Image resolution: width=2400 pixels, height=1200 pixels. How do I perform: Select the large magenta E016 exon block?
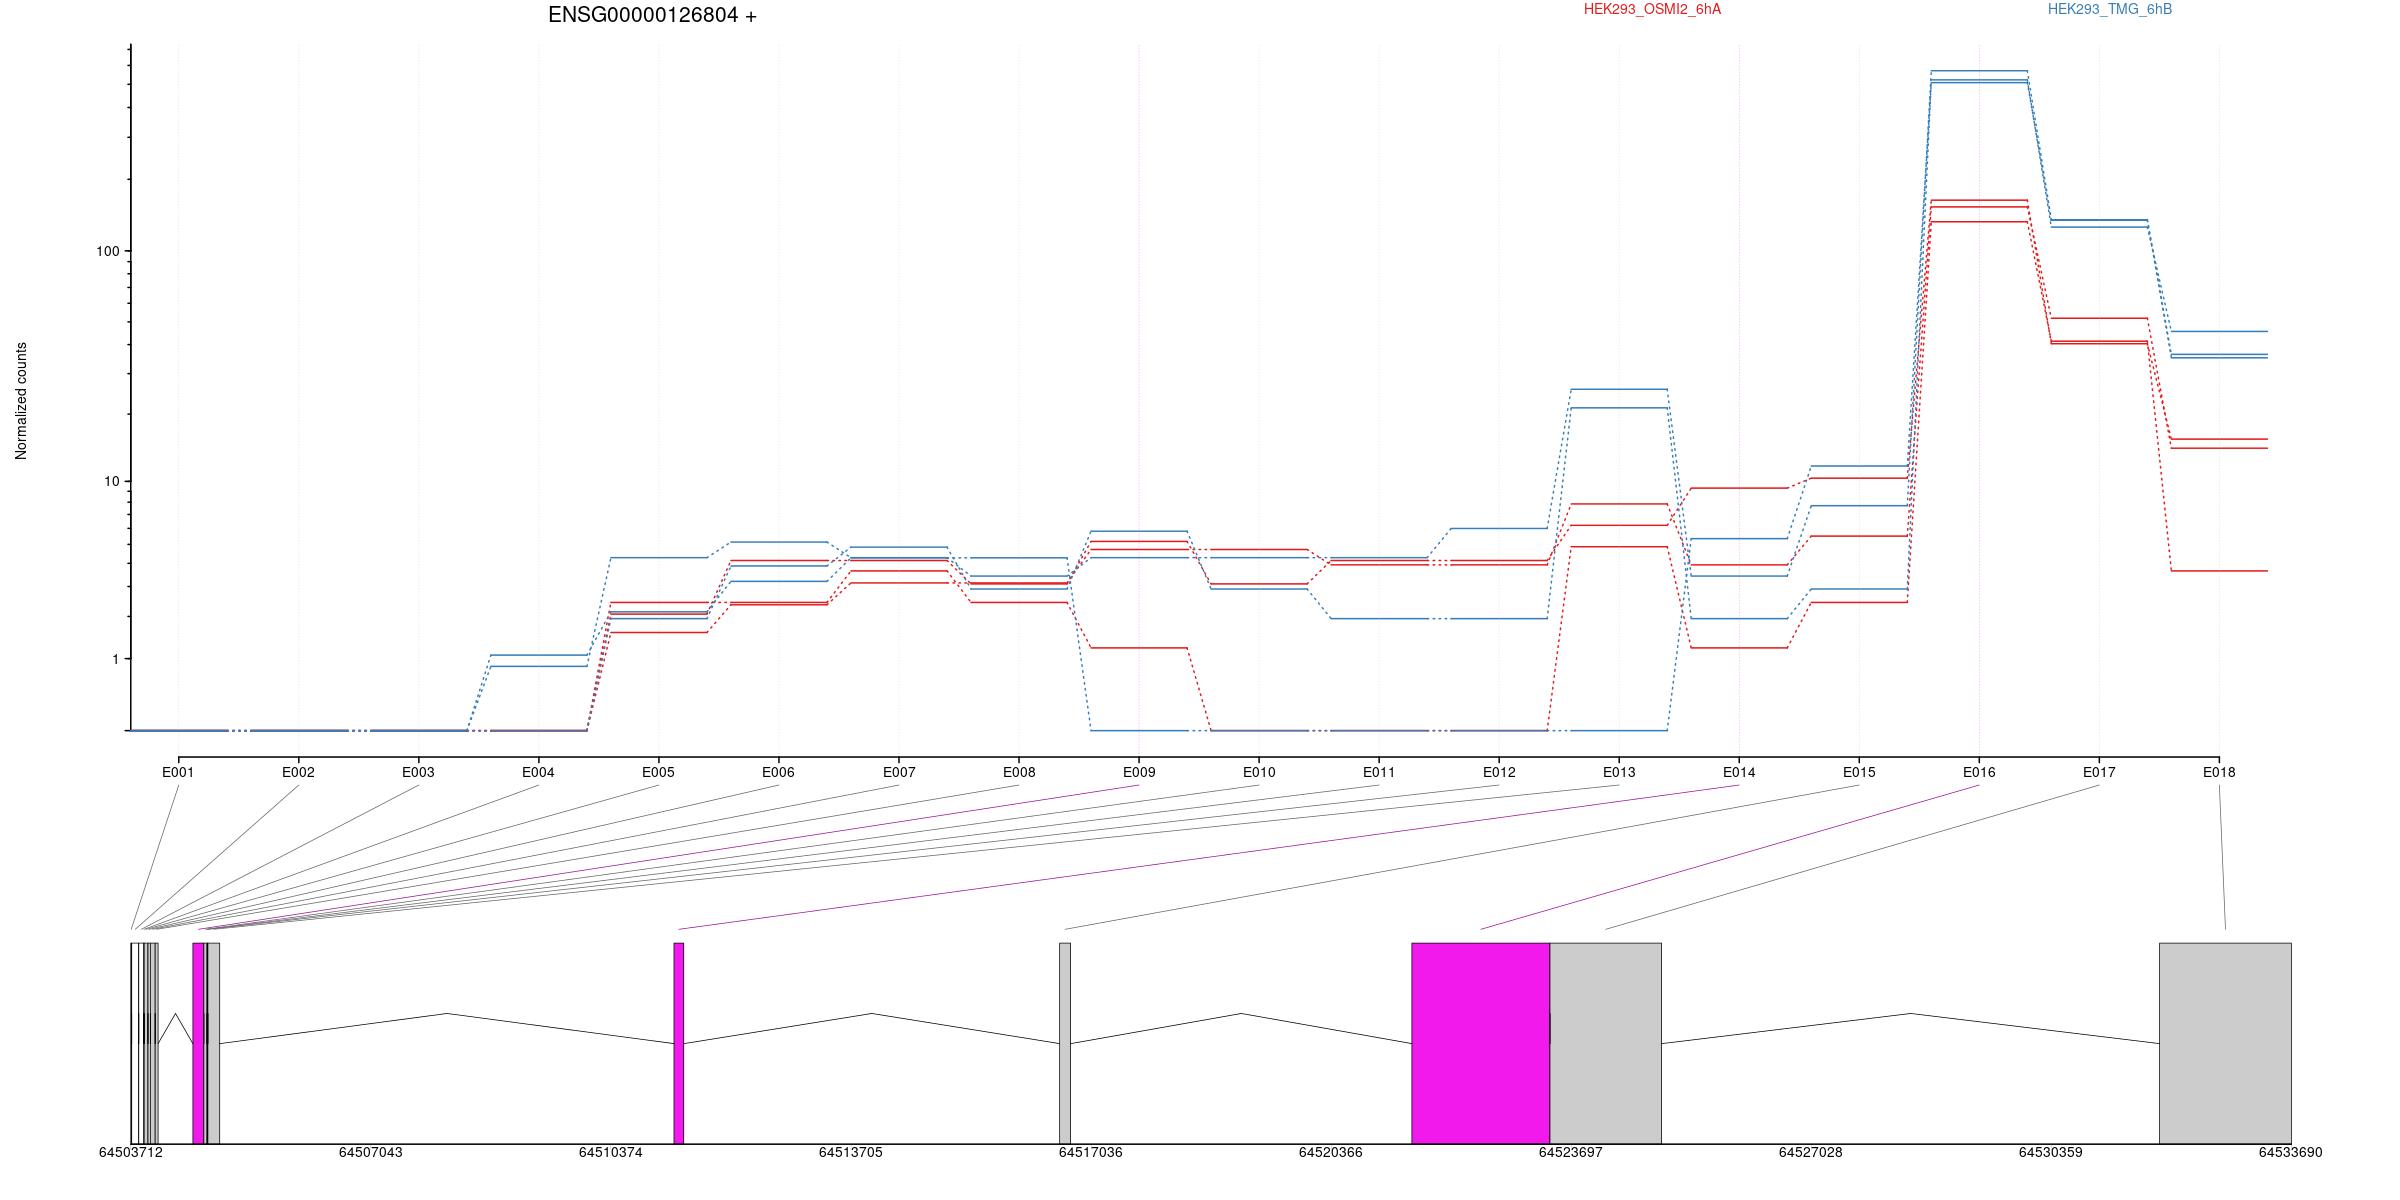pos(1481,1043)
